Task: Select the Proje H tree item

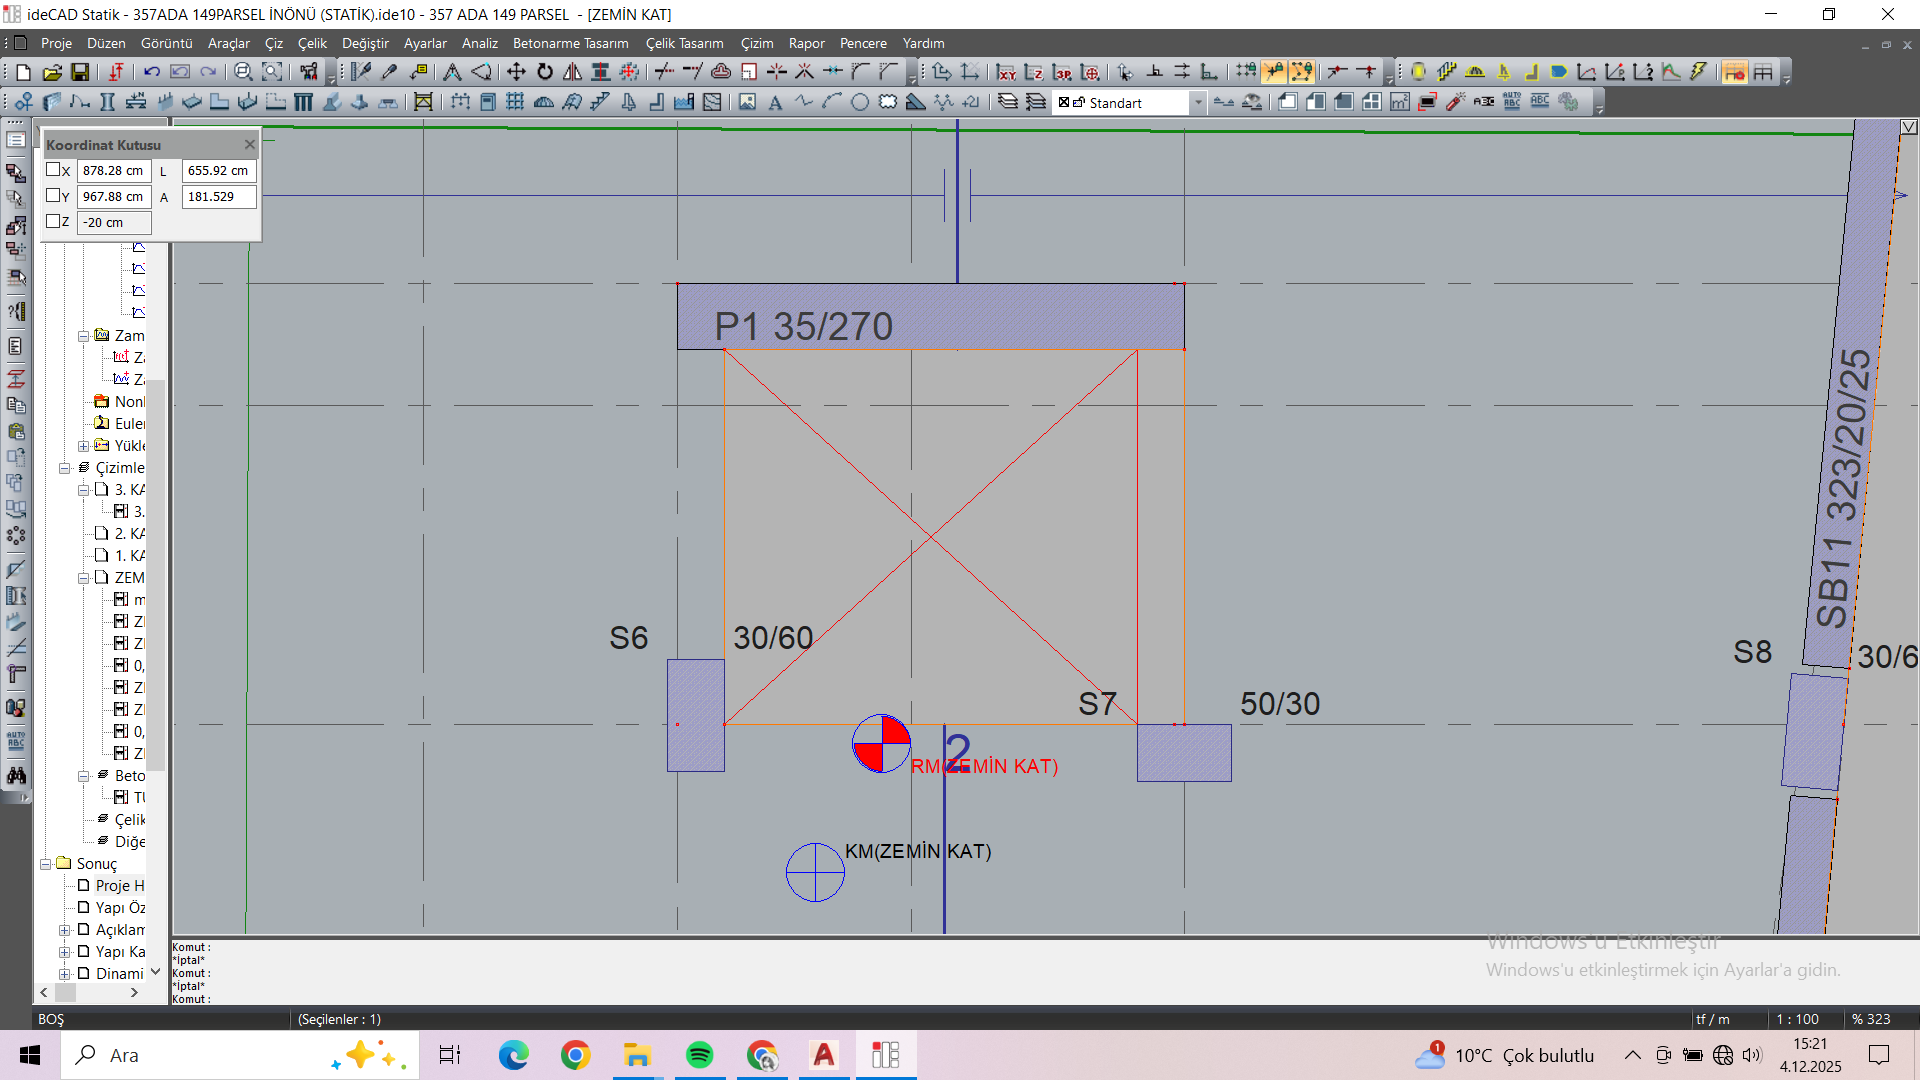Action: [x=119, y=886]
